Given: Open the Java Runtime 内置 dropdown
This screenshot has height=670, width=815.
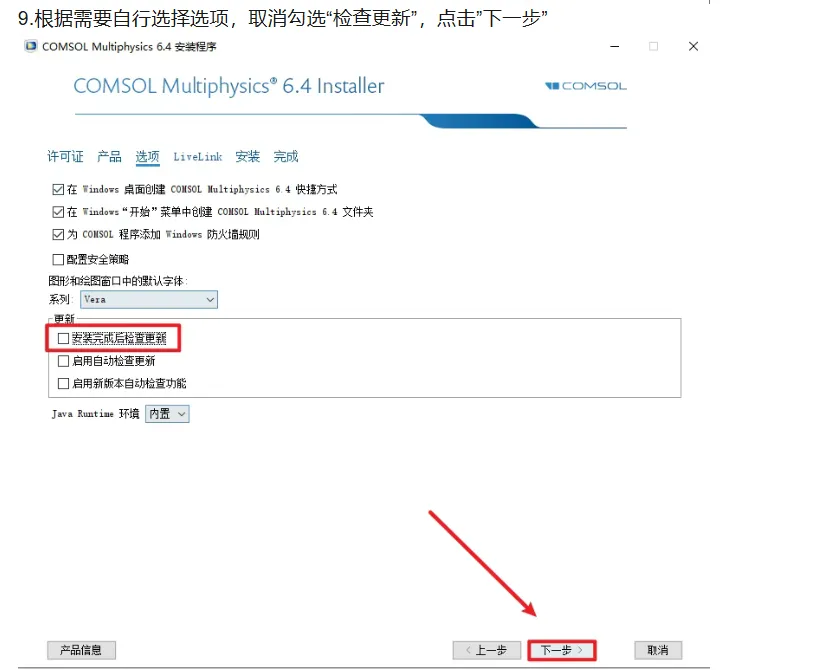Looking at the screenshot, I should [x=167, y=414].
